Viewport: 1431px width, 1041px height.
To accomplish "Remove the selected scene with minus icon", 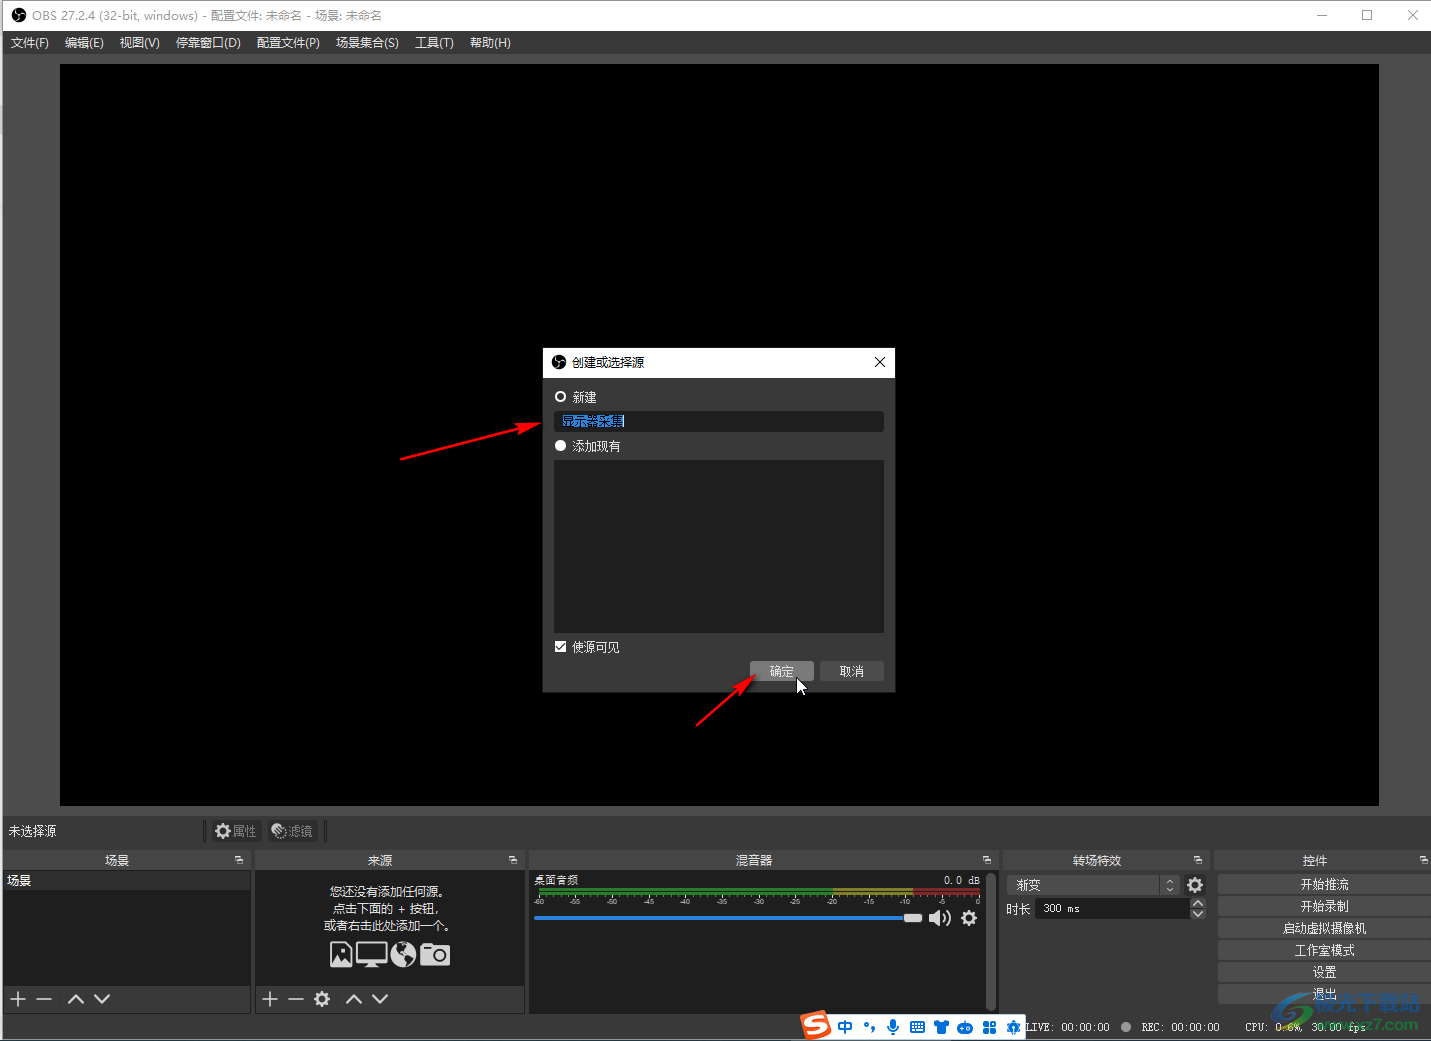I will click(x=44, y=999).
